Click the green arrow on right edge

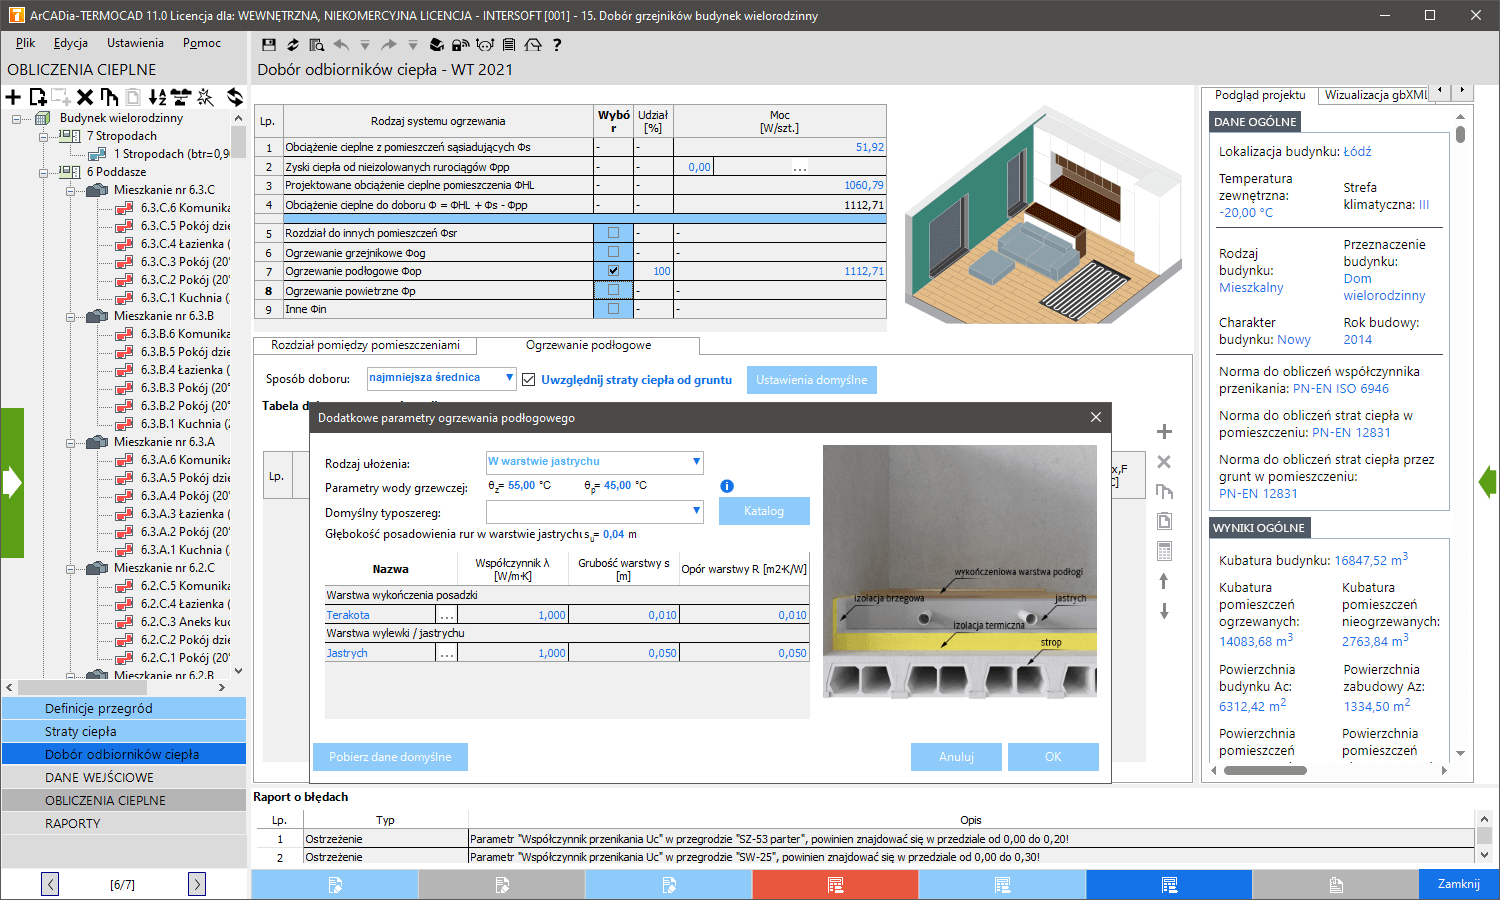point(1488,483)
